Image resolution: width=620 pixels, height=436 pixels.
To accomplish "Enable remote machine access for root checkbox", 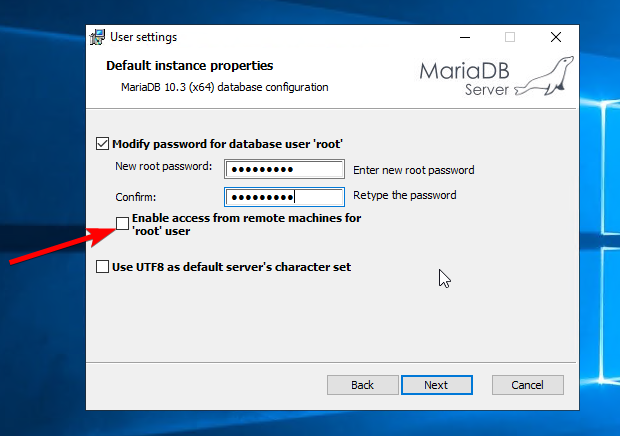I will pos(123,223).
